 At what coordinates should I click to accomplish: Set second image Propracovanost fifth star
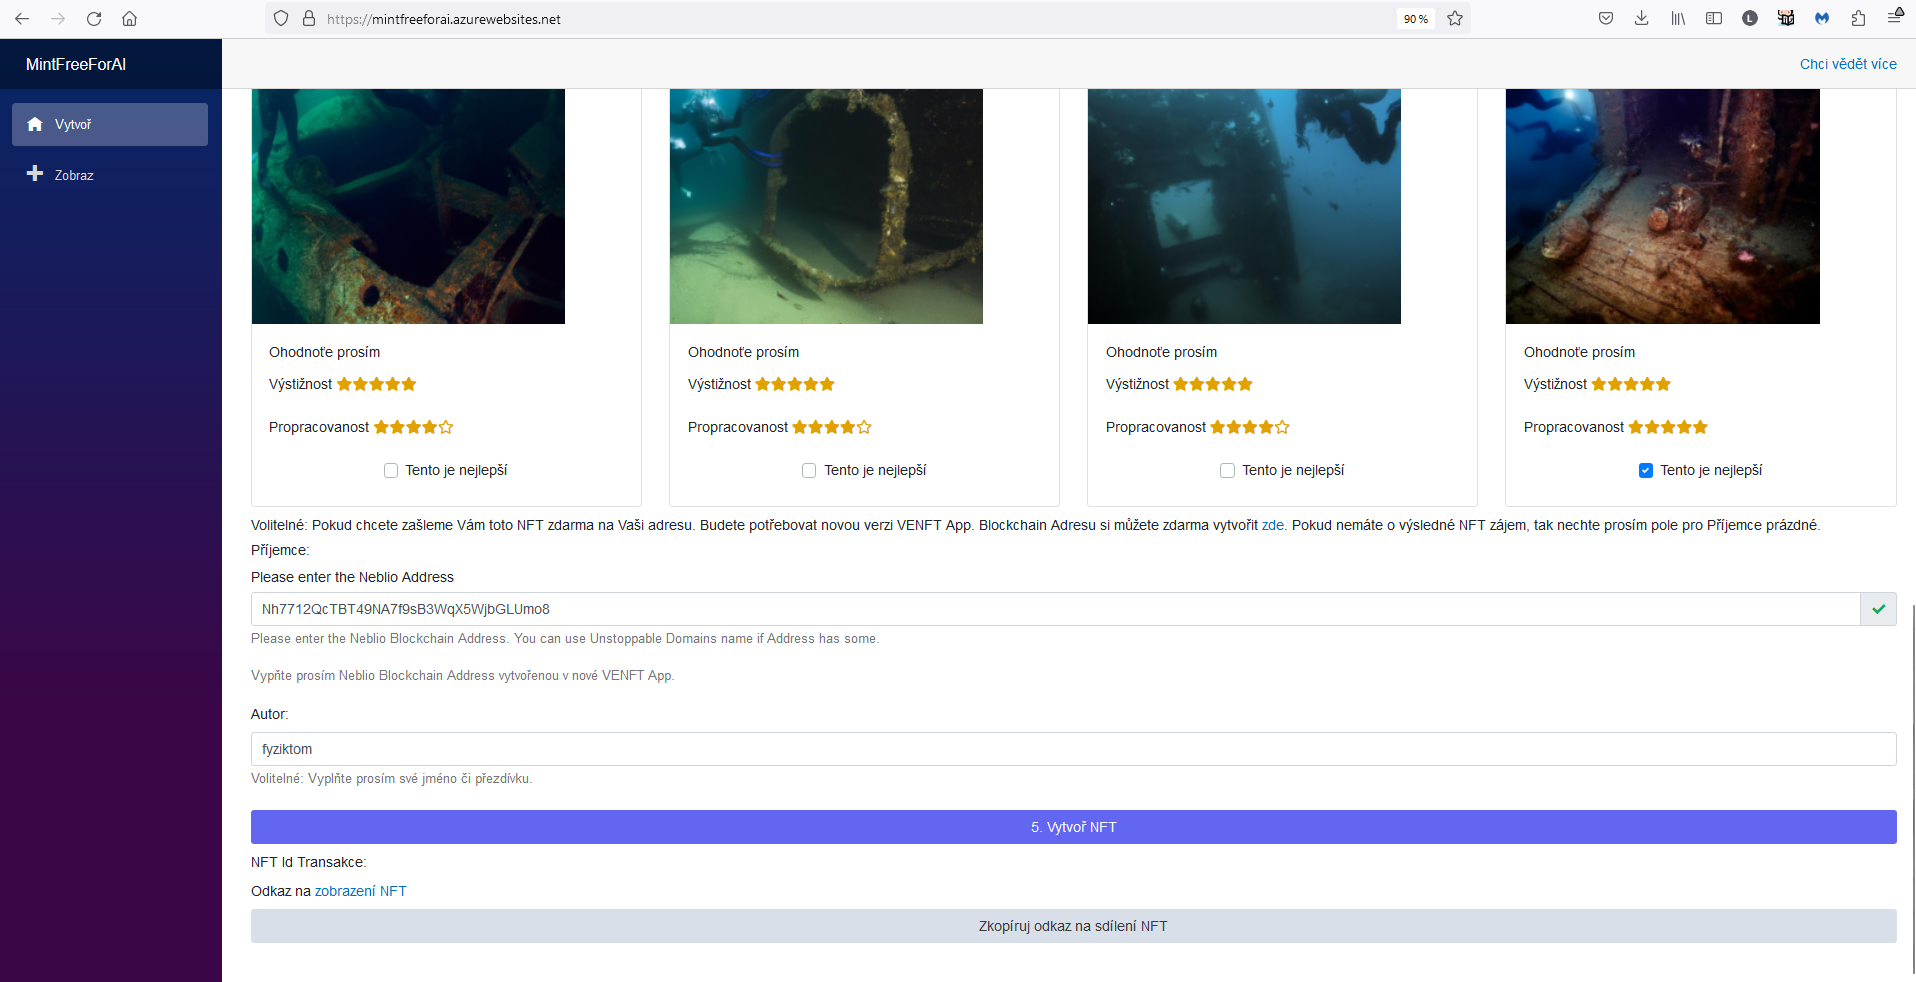(864, 427)
